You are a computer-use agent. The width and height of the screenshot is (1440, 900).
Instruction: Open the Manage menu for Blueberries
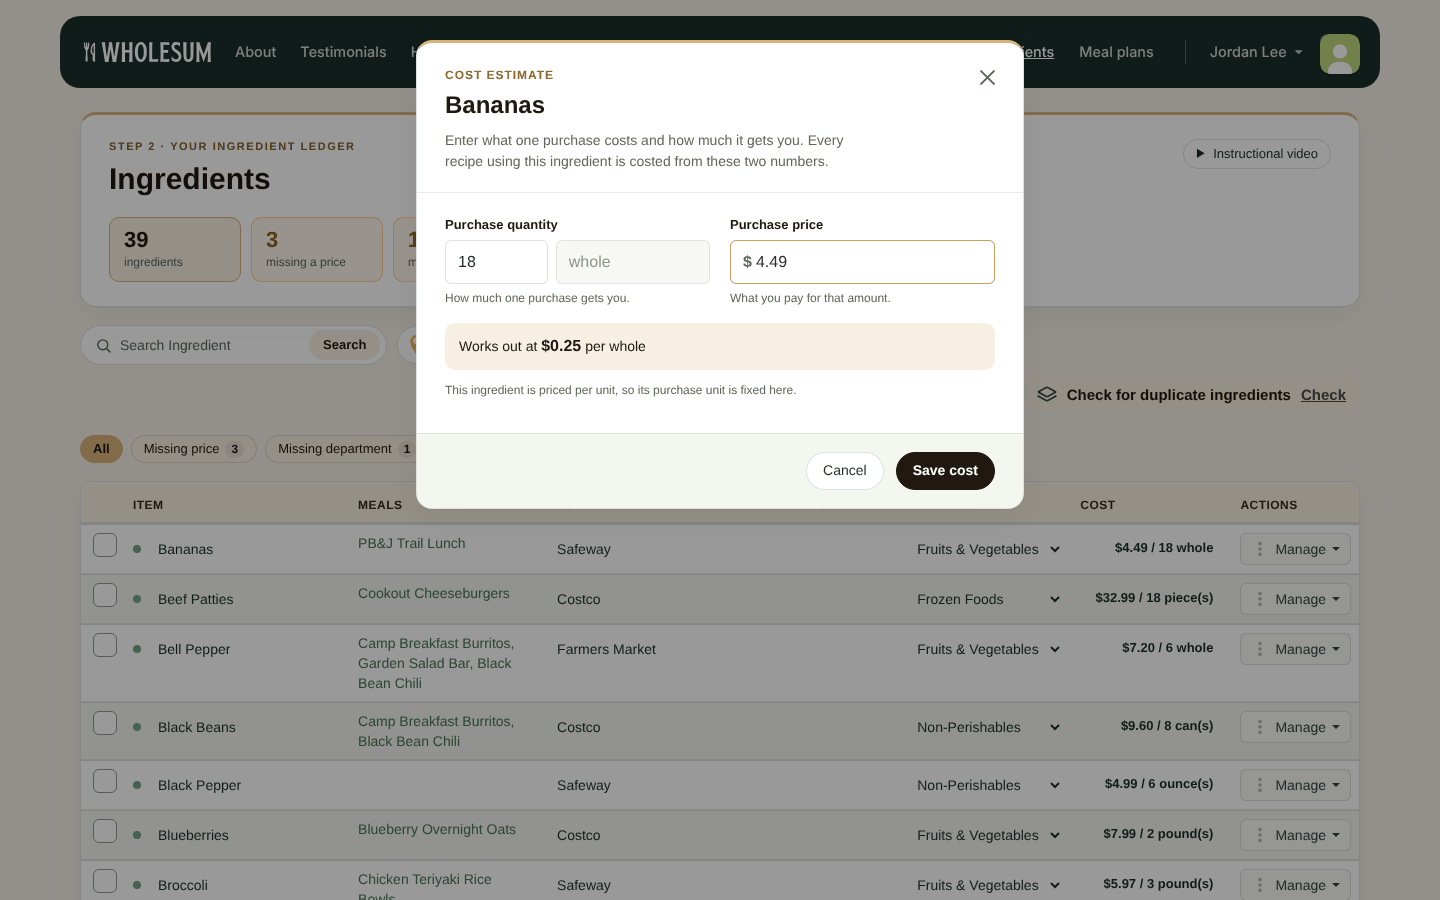point(1295,835)
